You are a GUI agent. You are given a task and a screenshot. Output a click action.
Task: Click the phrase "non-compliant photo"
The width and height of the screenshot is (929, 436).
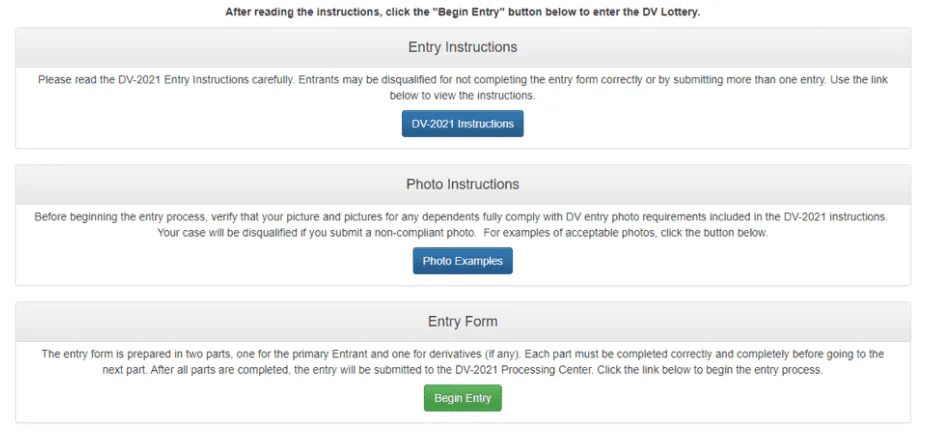point(432,233)
